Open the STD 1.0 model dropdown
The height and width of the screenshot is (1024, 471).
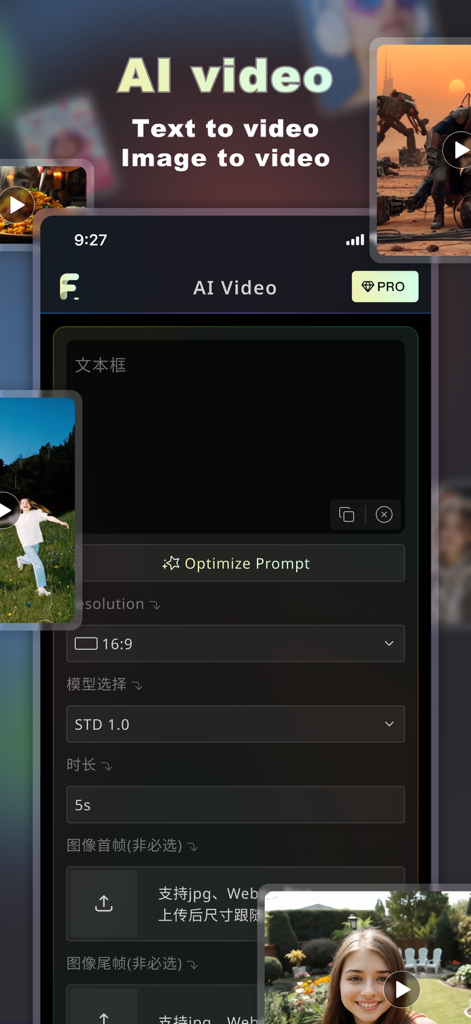point(235,724)
